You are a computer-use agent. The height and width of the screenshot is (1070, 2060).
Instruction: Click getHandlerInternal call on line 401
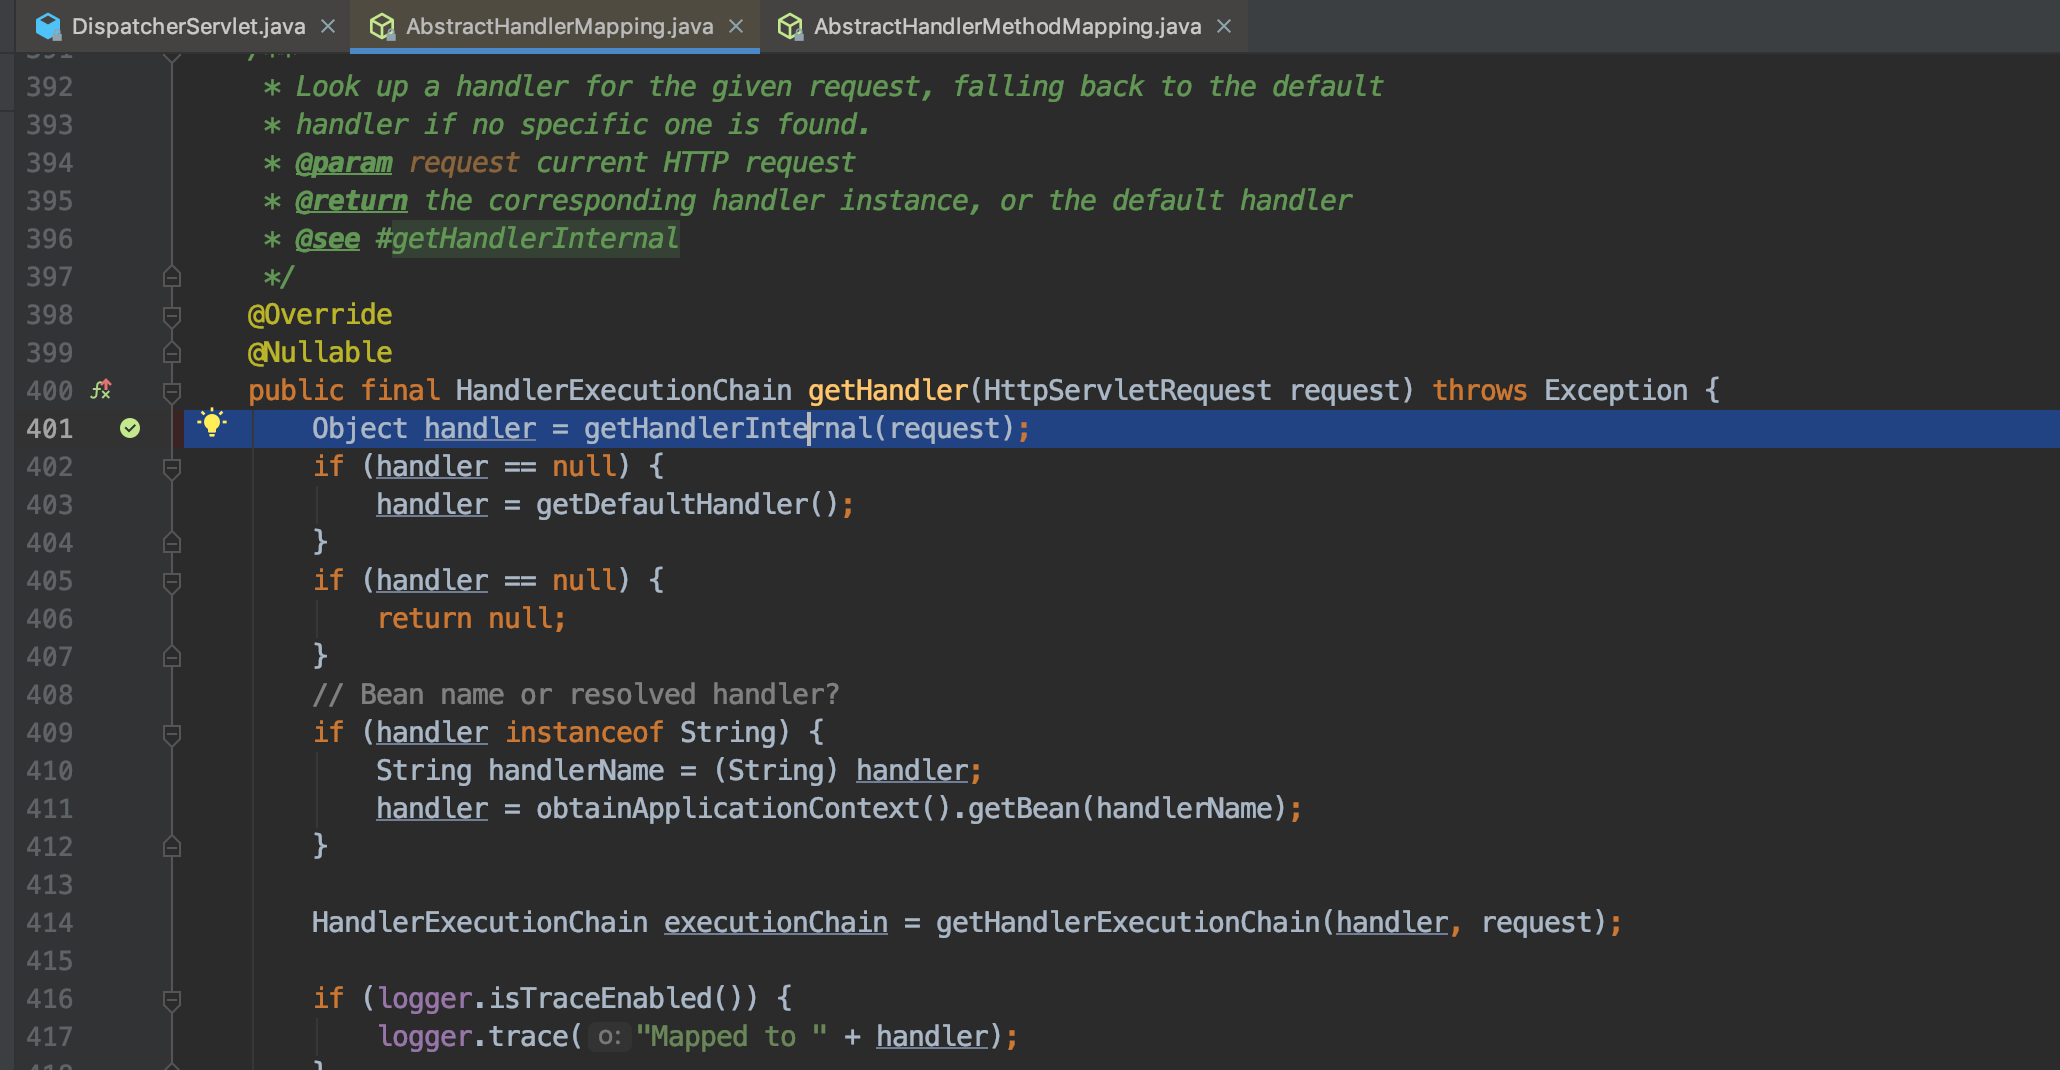[x=728, y=428]
